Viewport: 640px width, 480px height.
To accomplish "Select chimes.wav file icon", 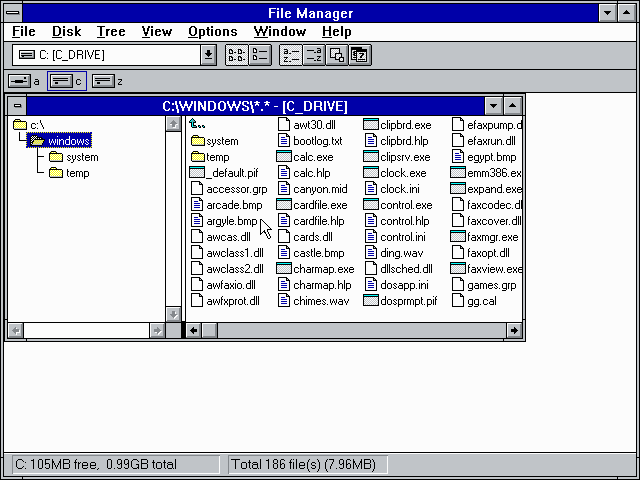I will [x=284, y=301].
